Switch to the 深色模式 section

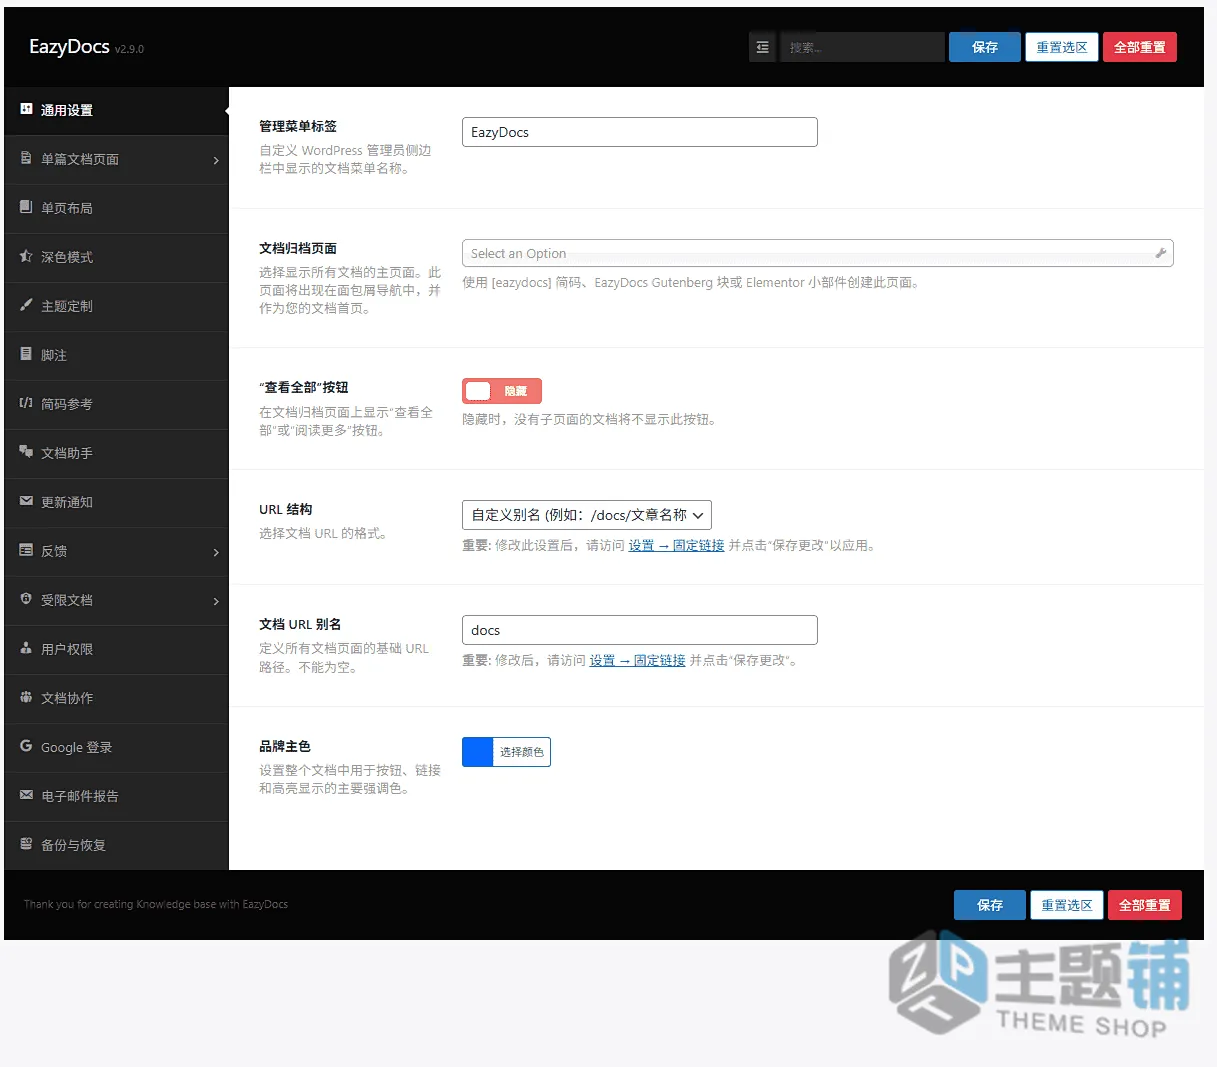coord(117,258)
